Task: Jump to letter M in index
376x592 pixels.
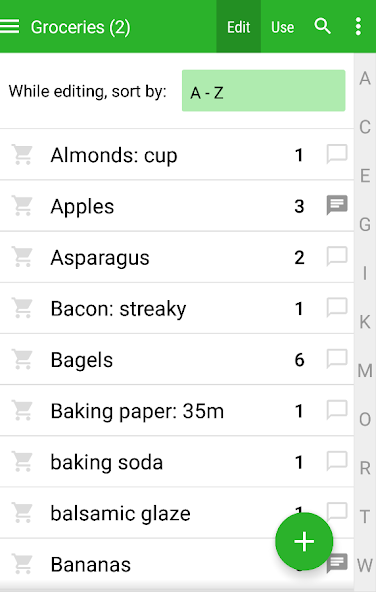Action: (365, 370)
